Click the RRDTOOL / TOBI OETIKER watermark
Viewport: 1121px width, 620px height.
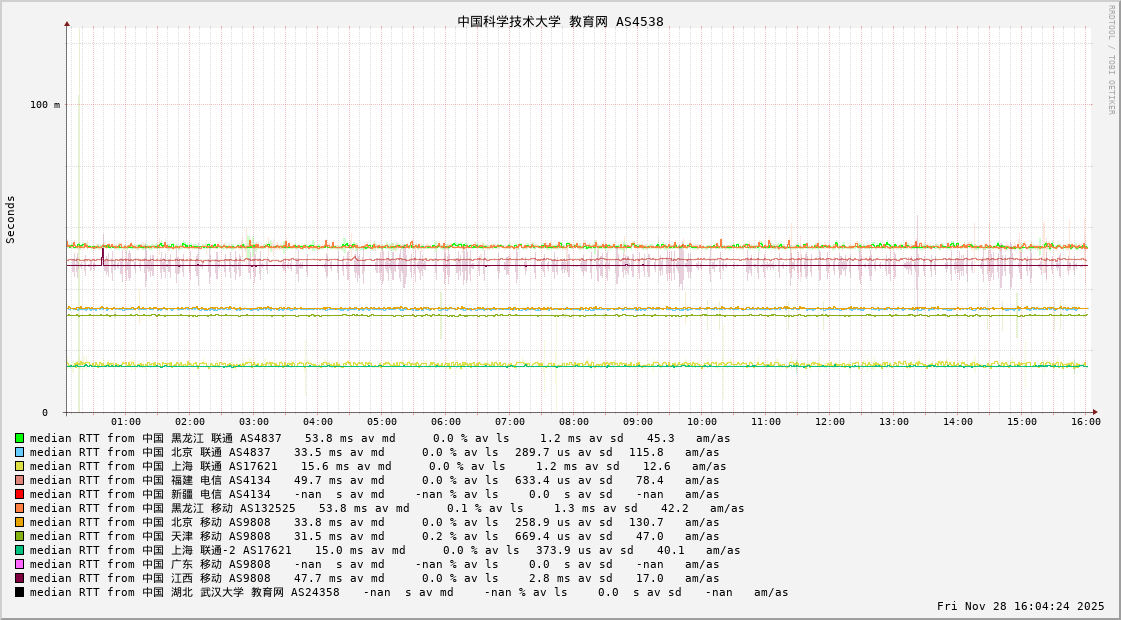coord(1111,60)
